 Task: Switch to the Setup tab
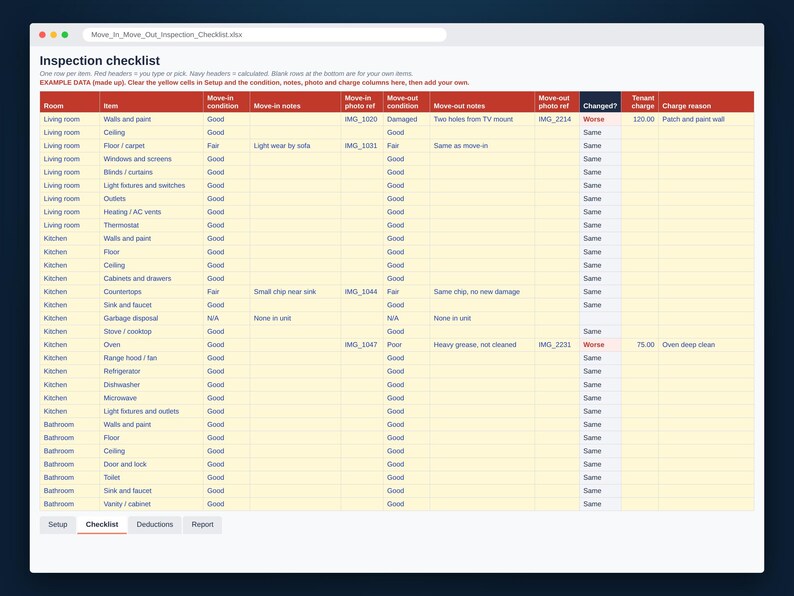[x=58, y=525]
